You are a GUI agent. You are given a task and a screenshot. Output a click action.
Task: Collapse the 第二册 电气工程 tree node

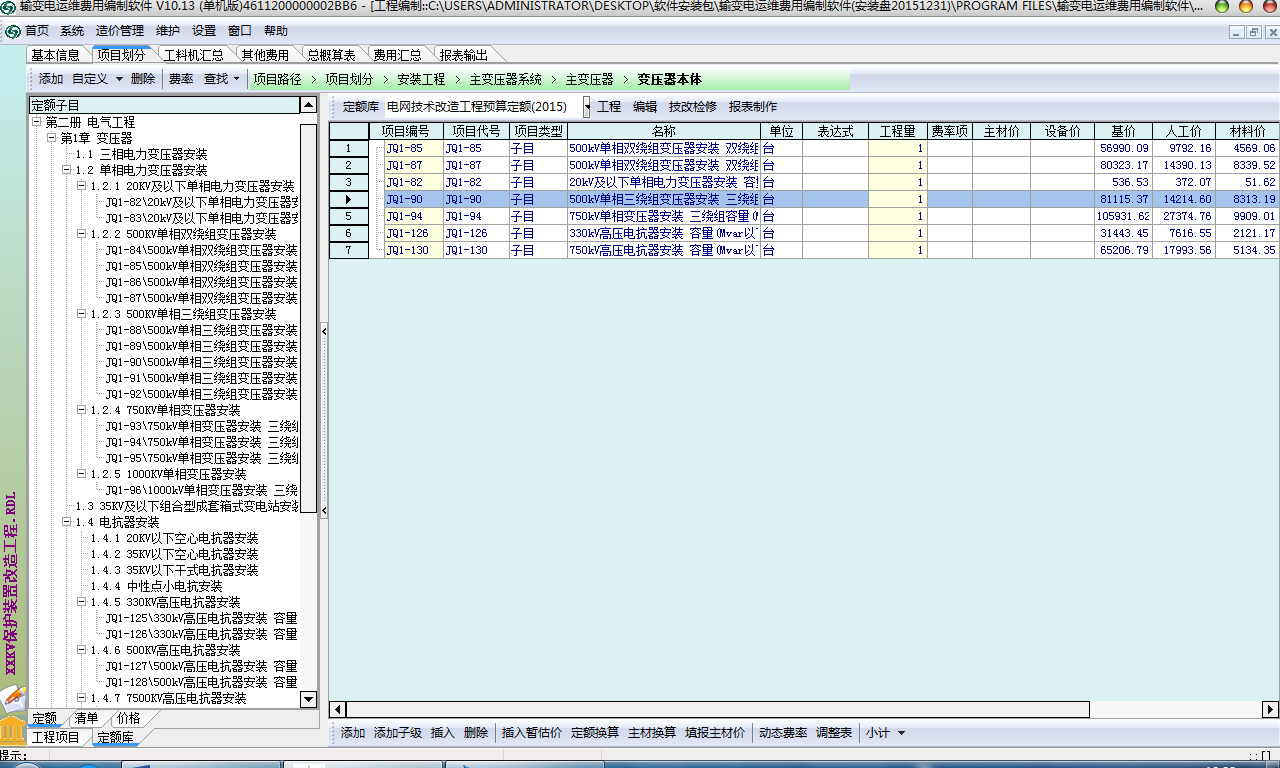(x=37, y=122)
